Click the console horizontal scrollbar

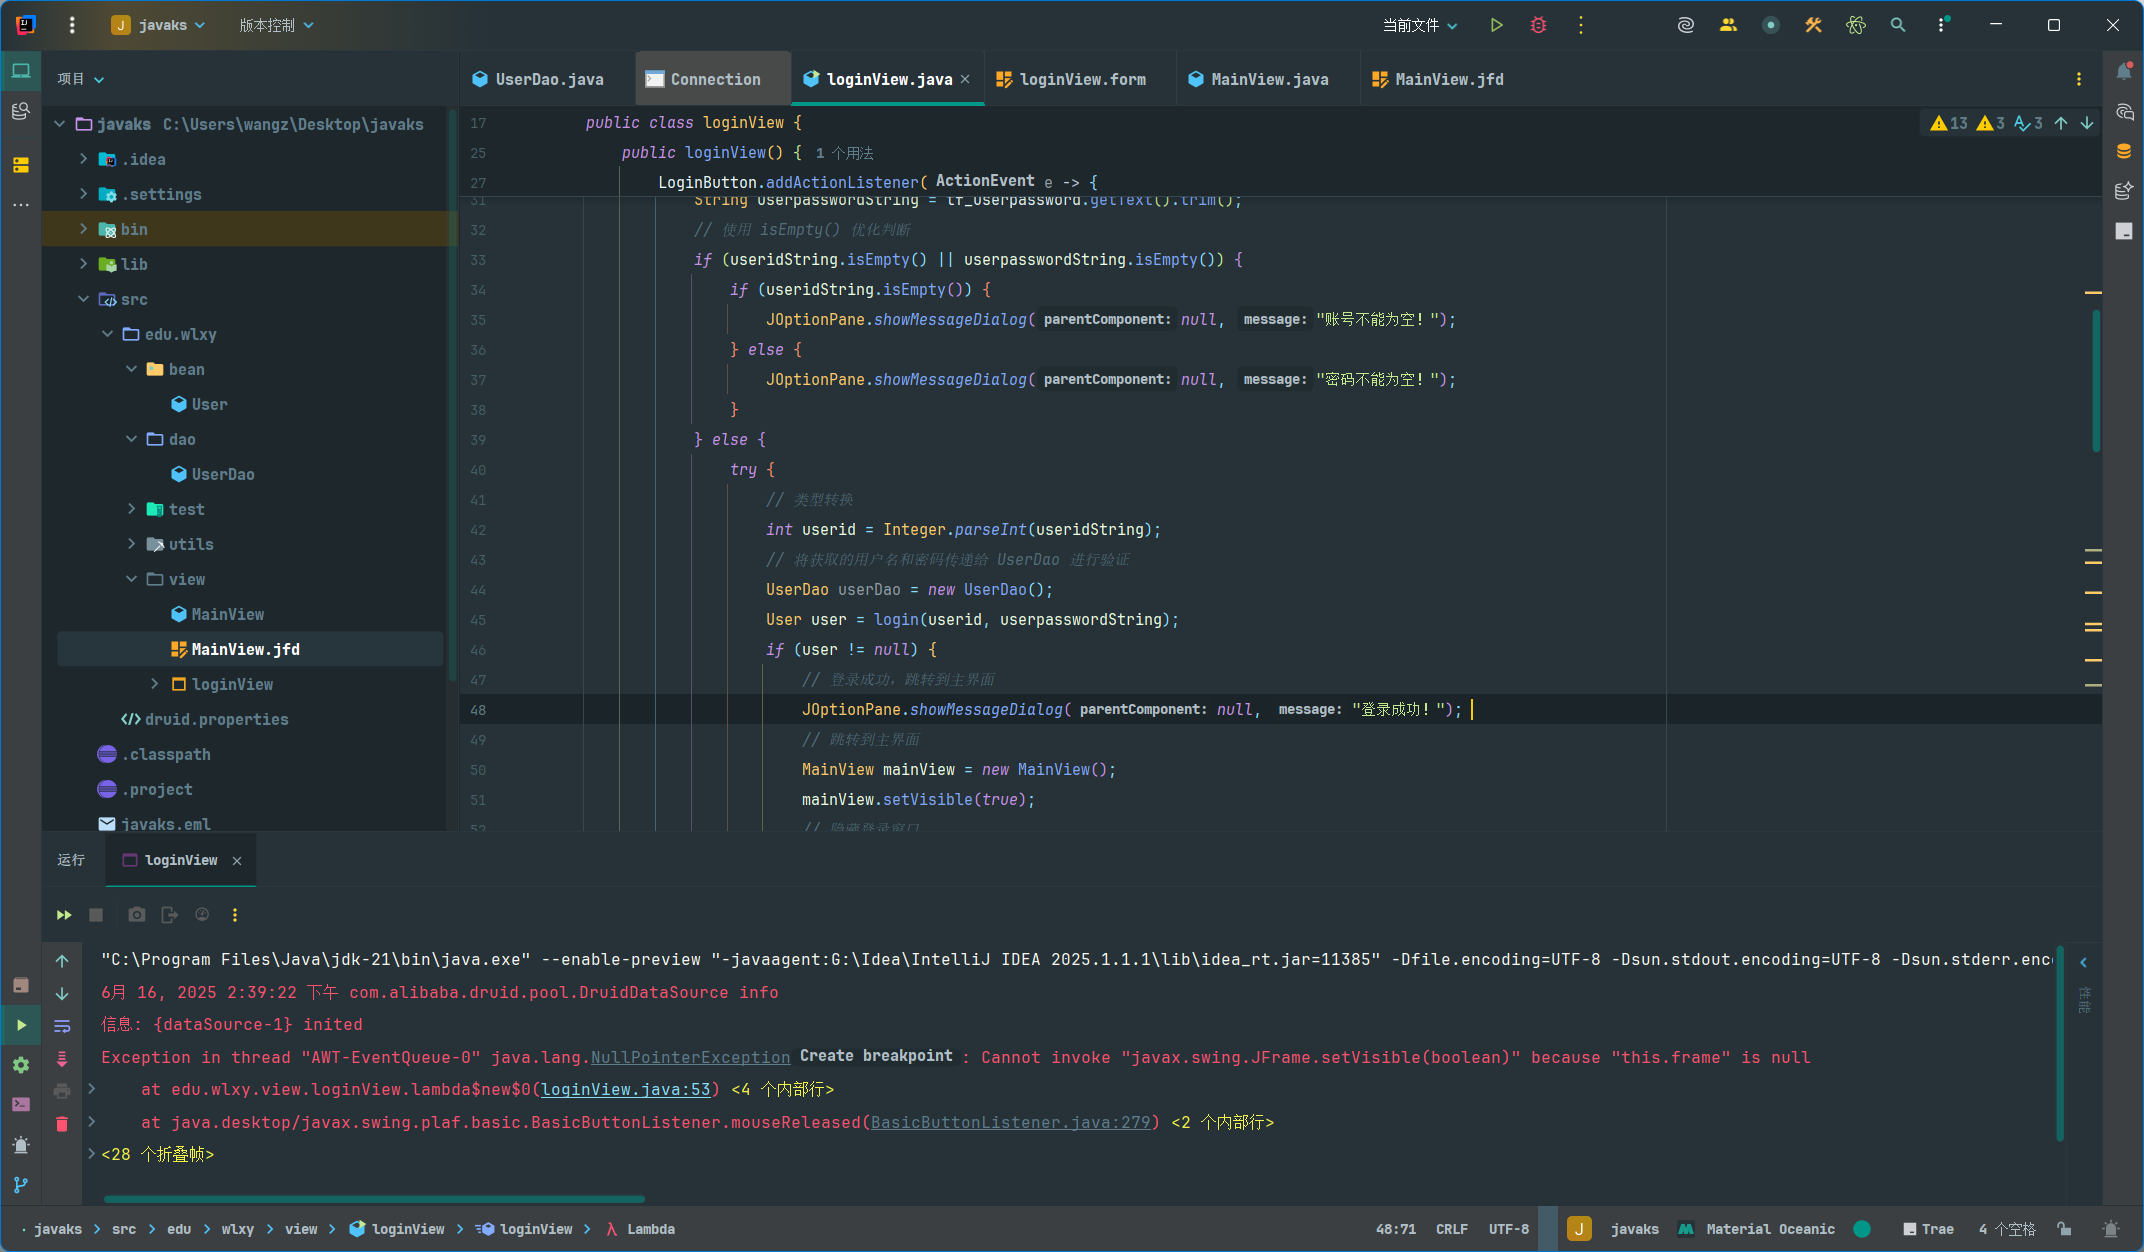374,1199
